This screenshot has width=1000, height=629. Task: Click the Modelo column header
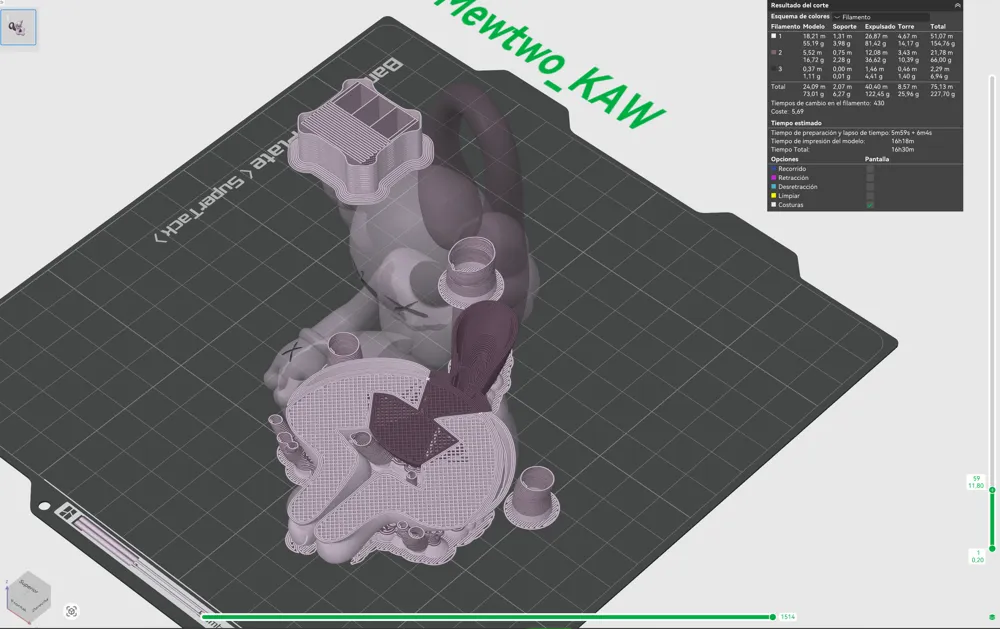click(813, 27)
